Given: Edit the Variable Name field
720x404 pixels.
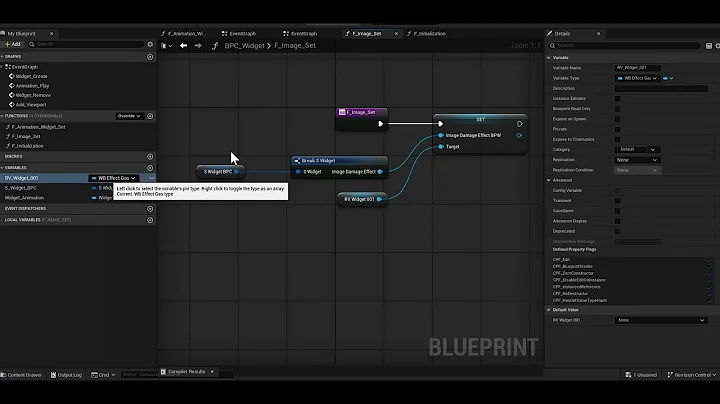Looking at the screenshot, I should pos(637,68).
